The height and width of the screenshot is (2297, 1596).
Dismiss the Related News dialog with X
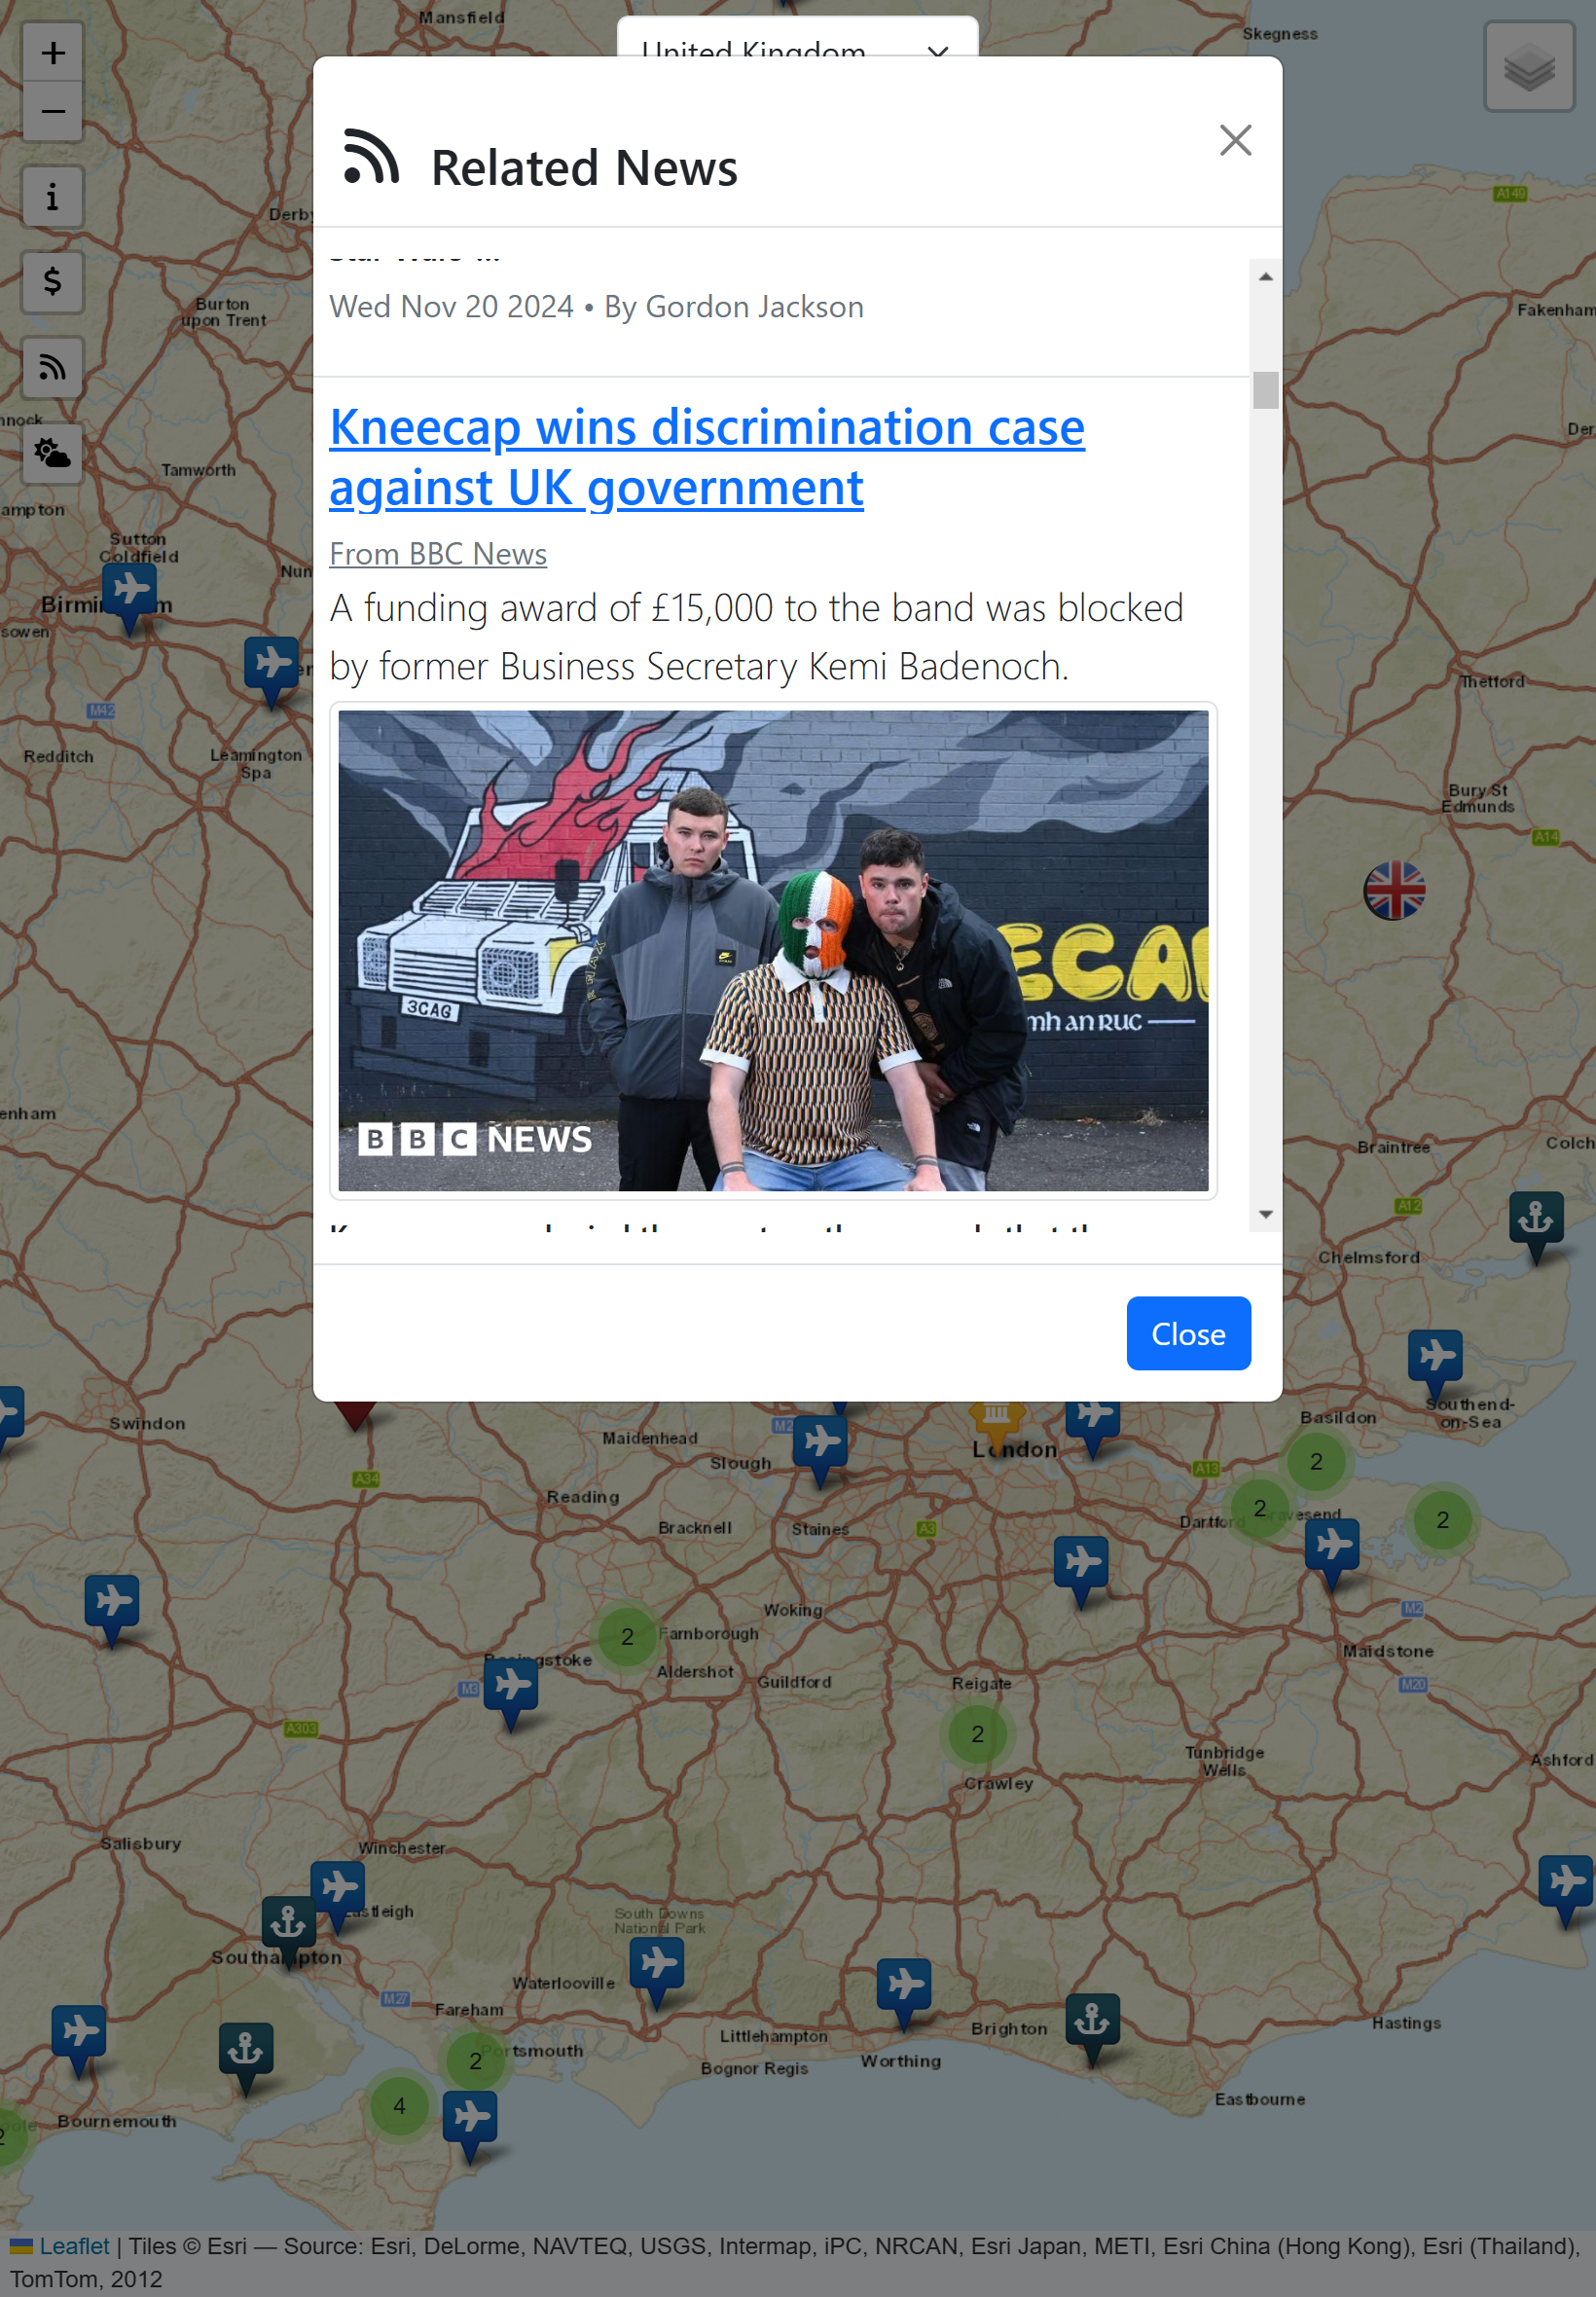click(1235, 140)
